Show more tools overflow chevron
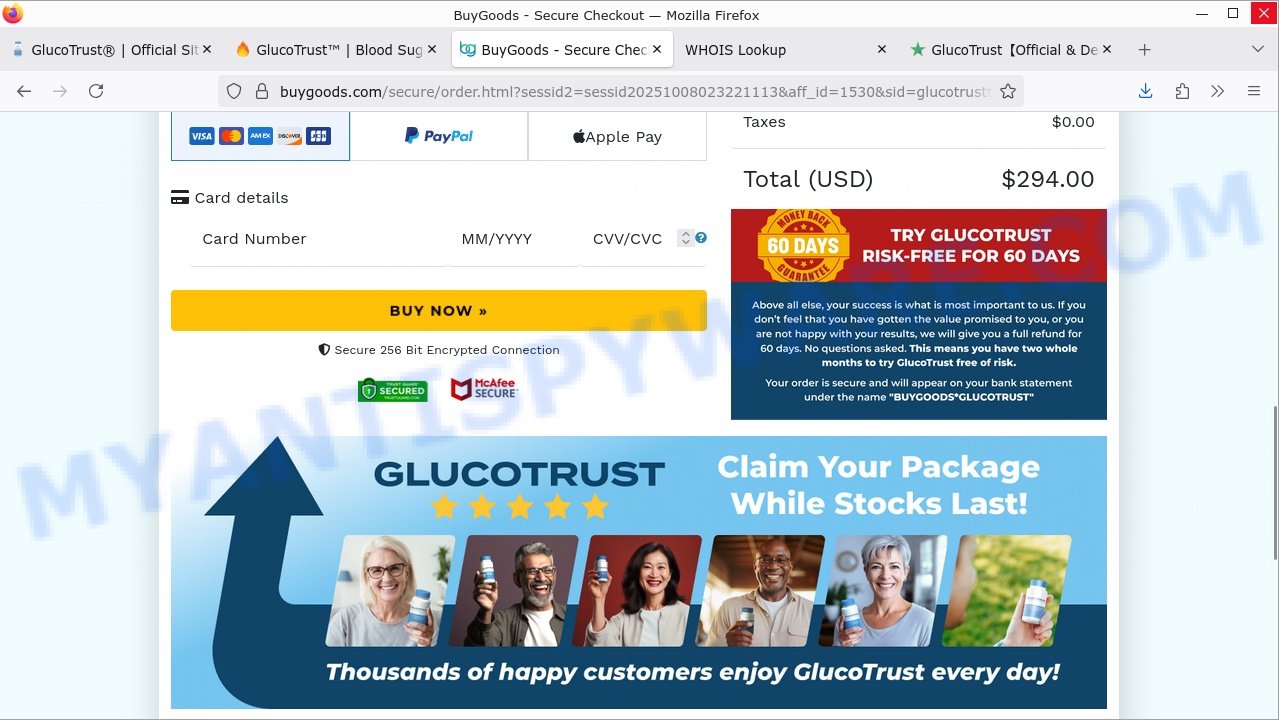Viewport: 1279px width, 720px height. pyautogui.click(x=1218, y=91)
